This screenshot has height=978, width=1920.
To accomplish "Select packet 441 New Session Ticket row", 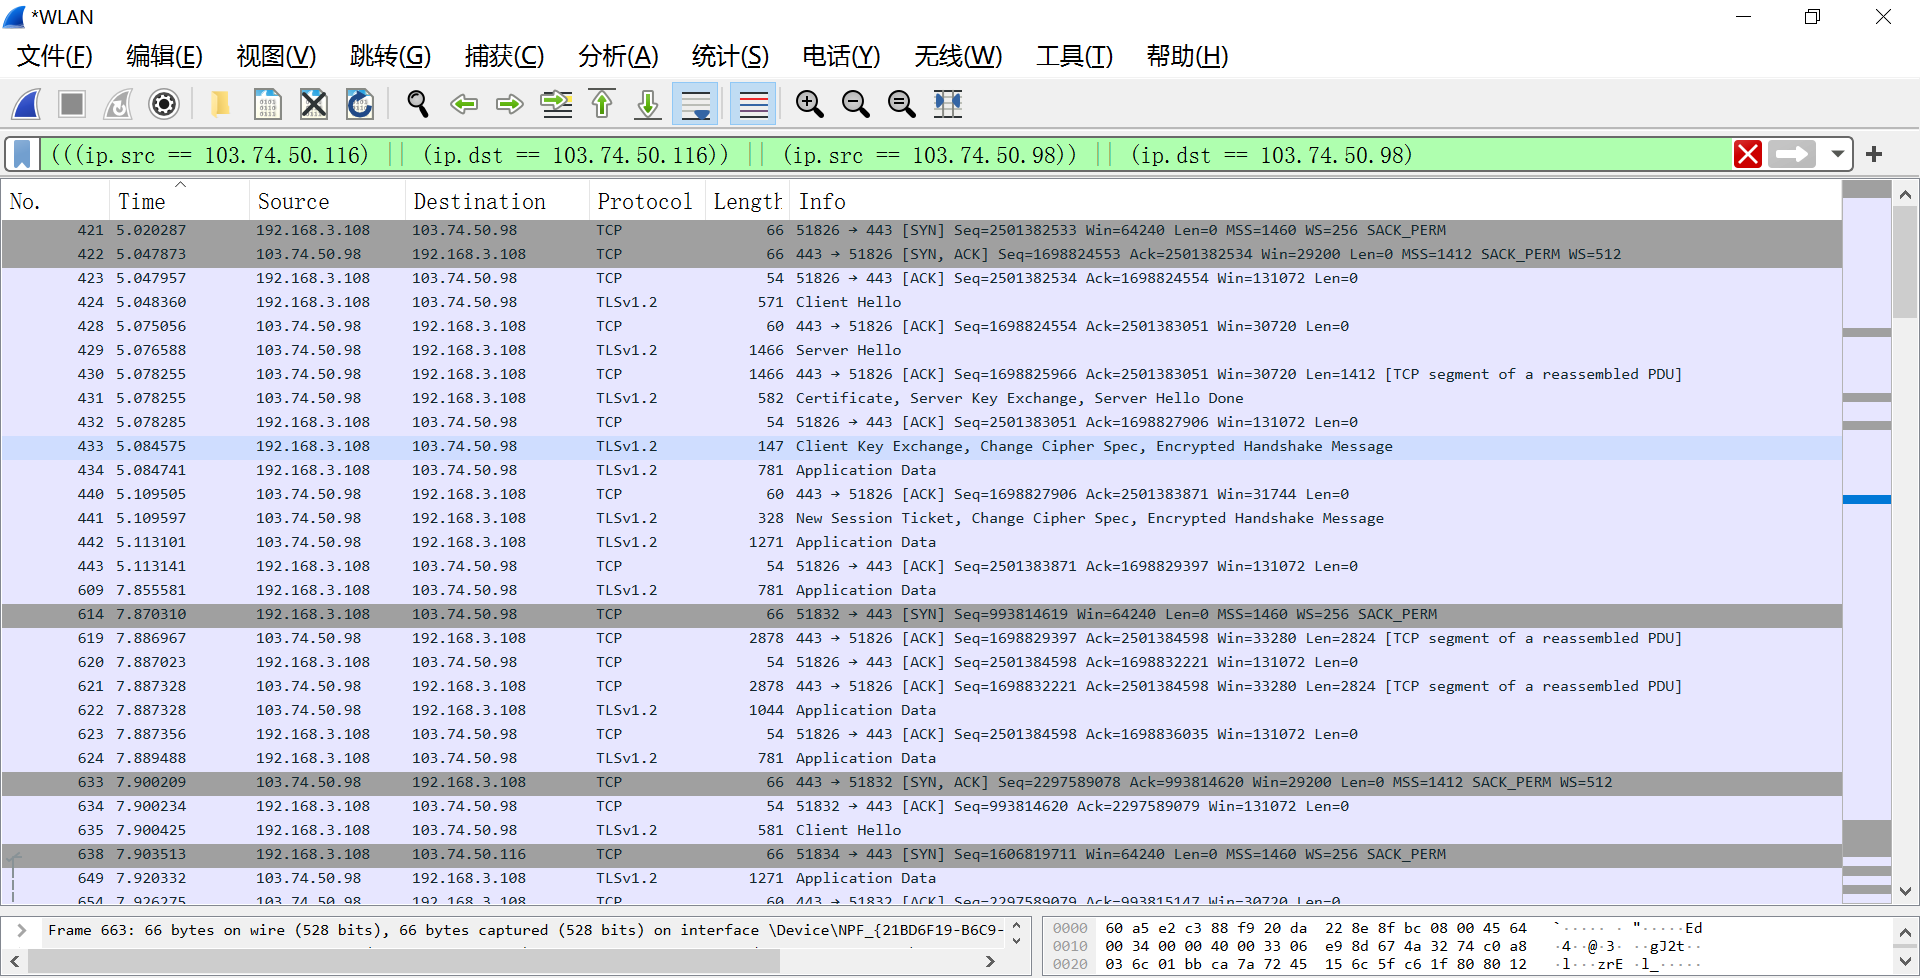I will click(921, 518).
